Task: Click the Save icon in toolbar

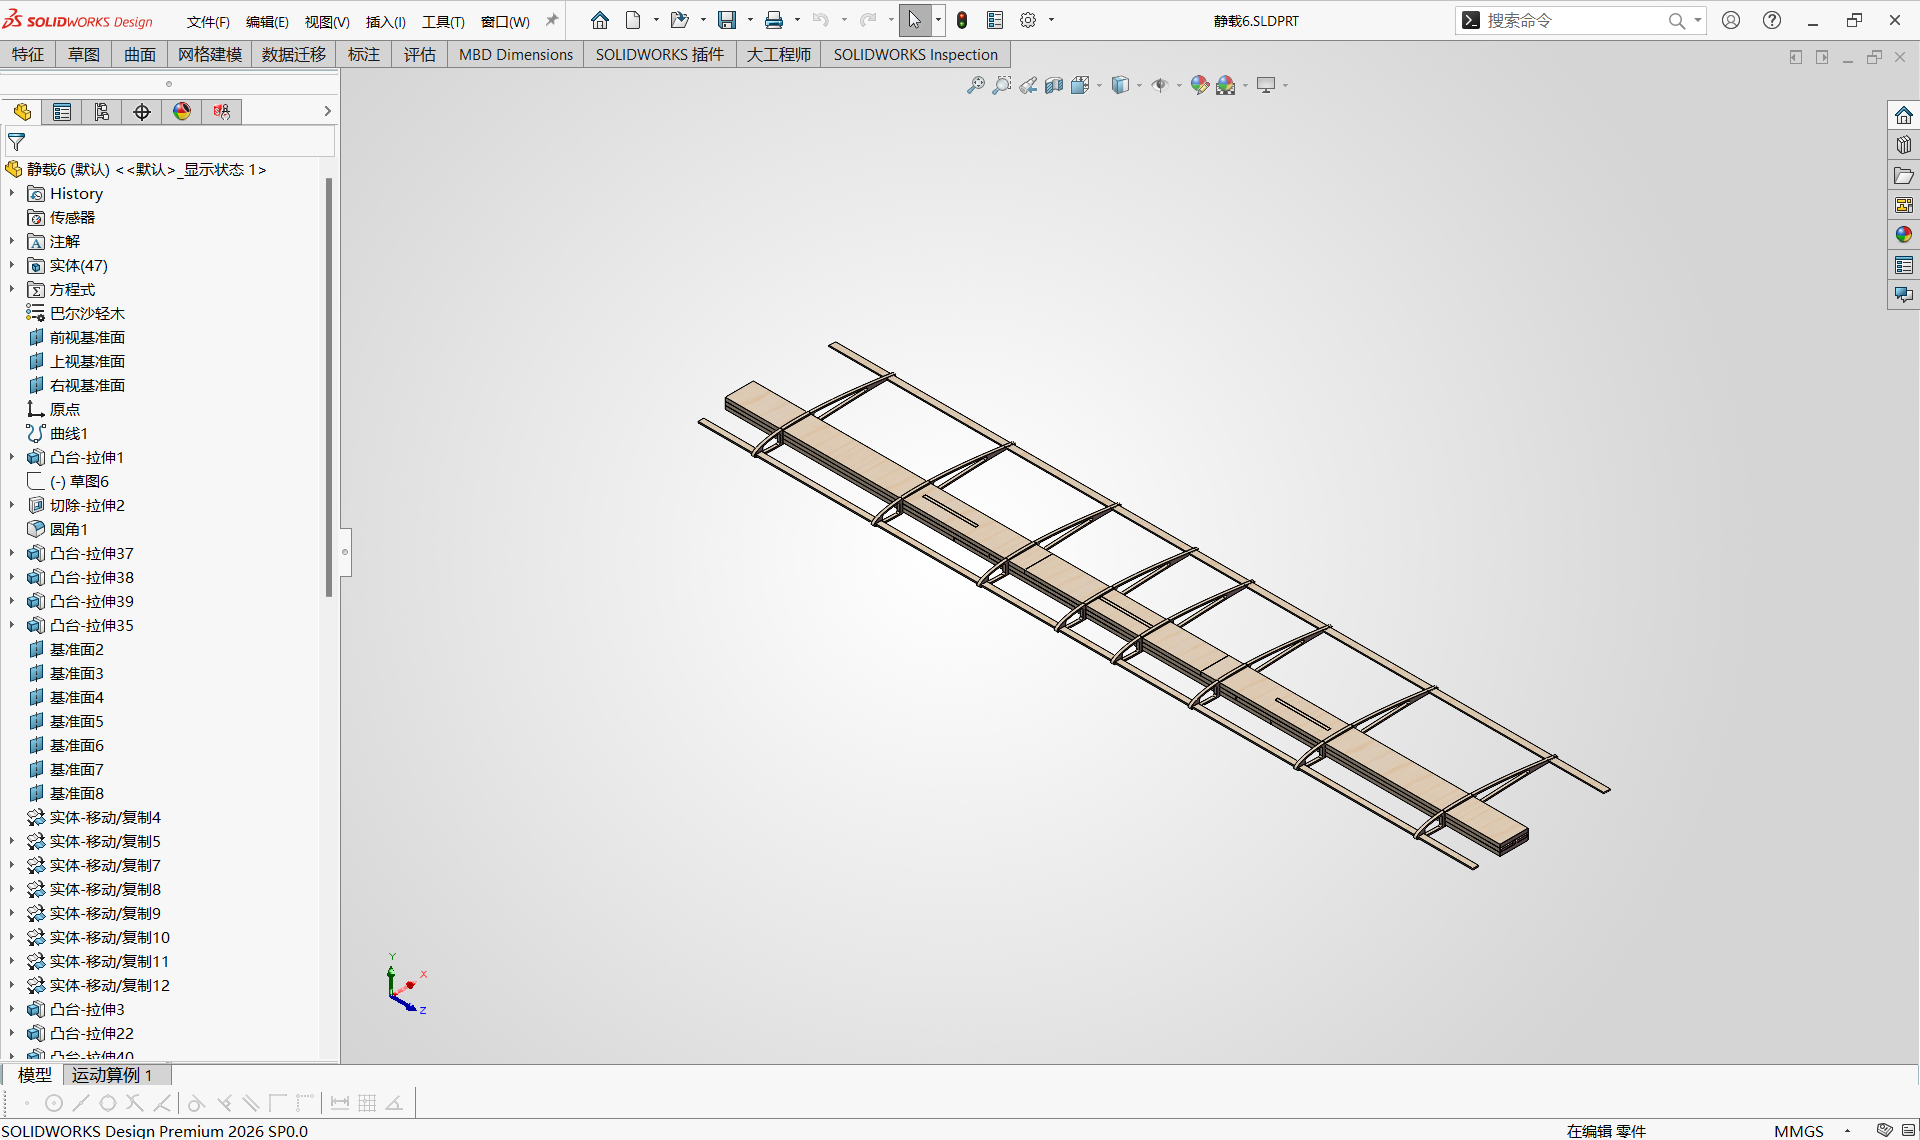Action: pos(727,20)
